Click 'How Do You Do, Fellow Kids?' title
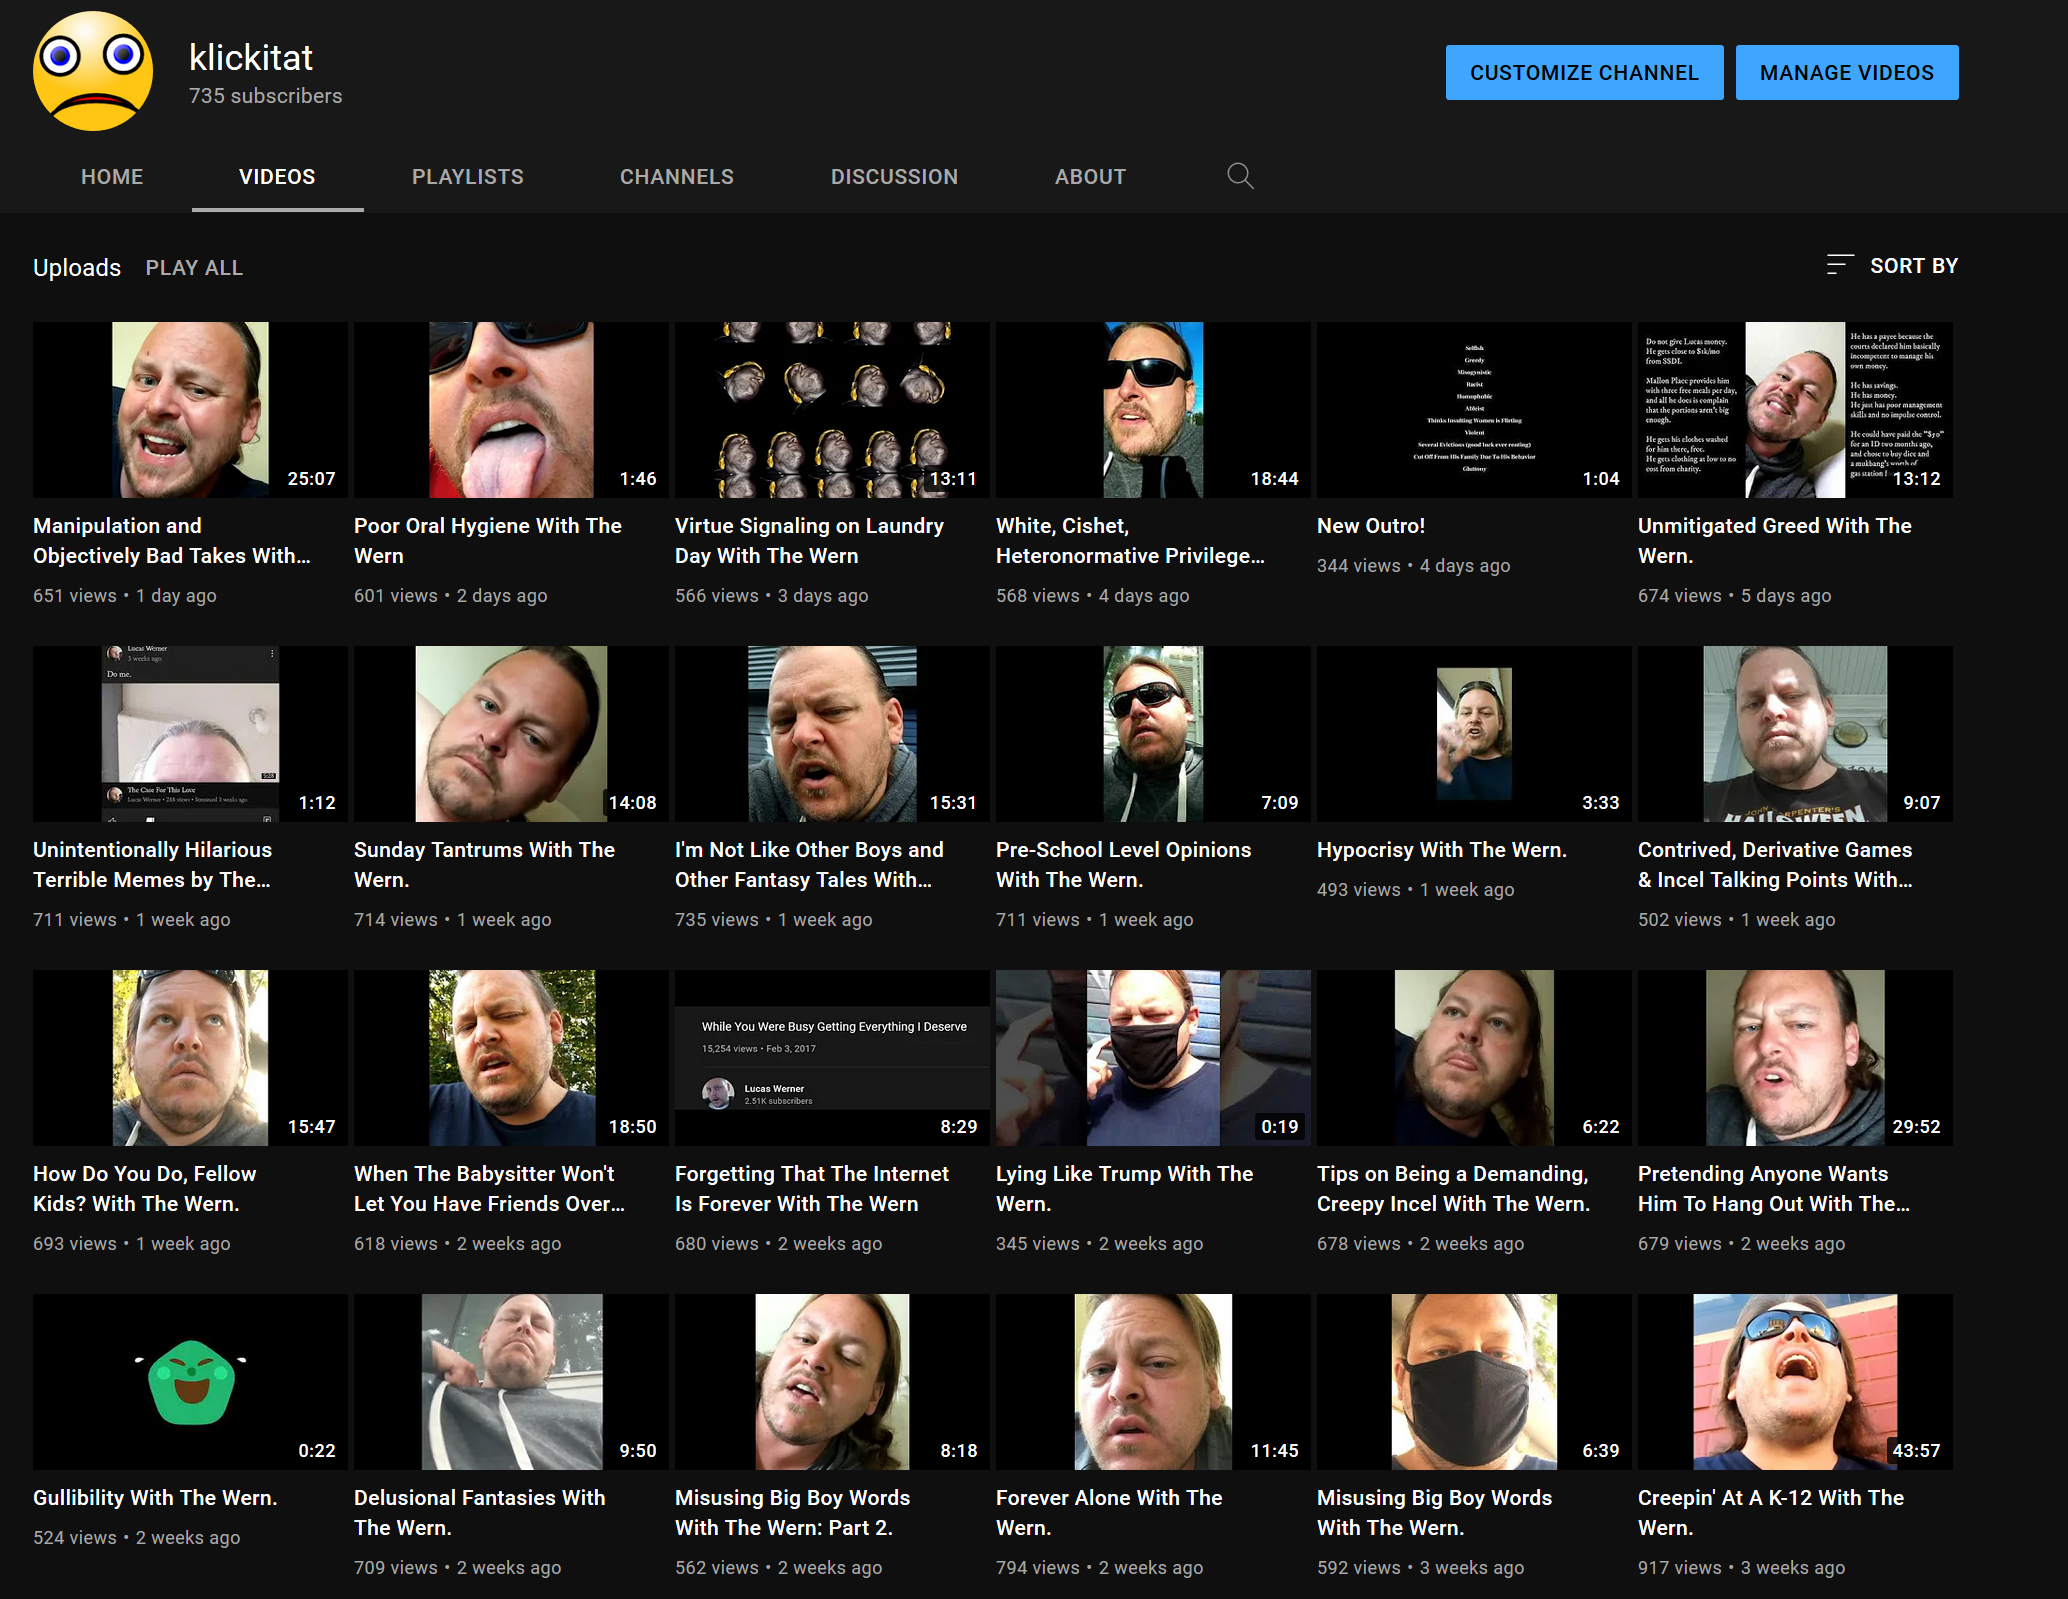The height and width of the screenshot is (1599, 2068). pyautogui.click(x=144, y=1189)
